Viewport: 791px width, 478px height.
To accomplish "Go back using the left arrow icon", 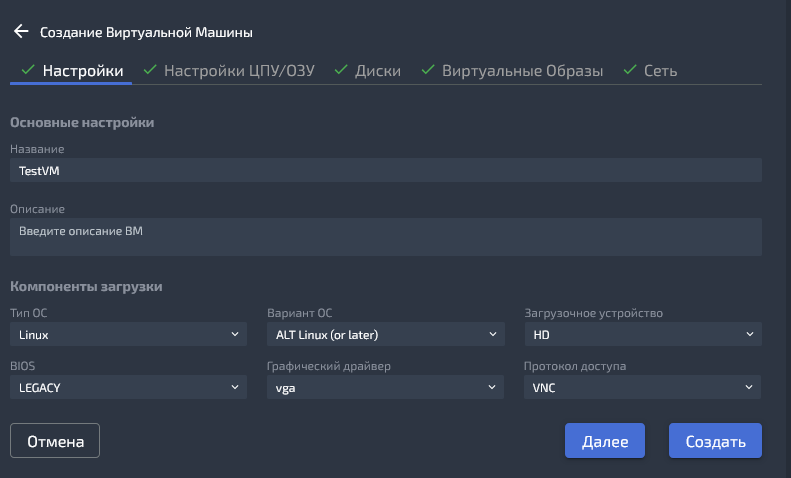I will coord(20,31).
